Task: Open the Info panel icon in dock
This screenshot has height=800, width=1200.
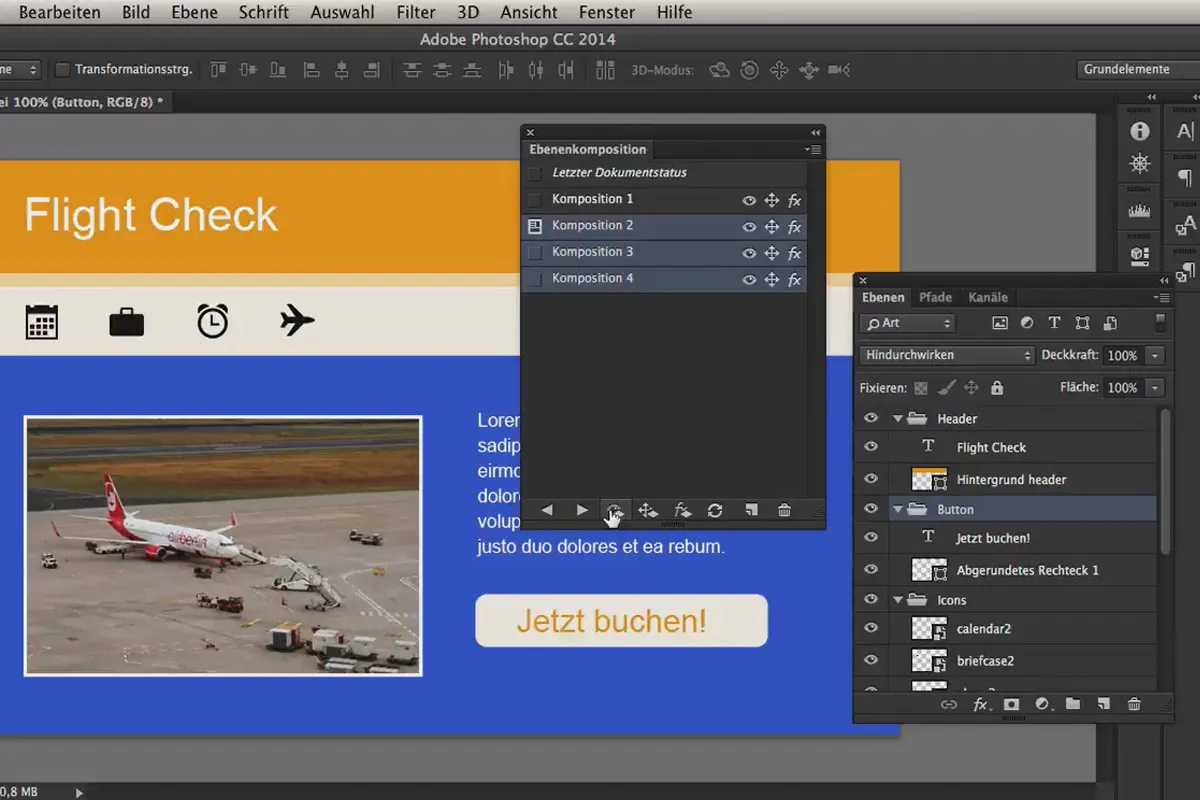Action: click(1139, 131)
